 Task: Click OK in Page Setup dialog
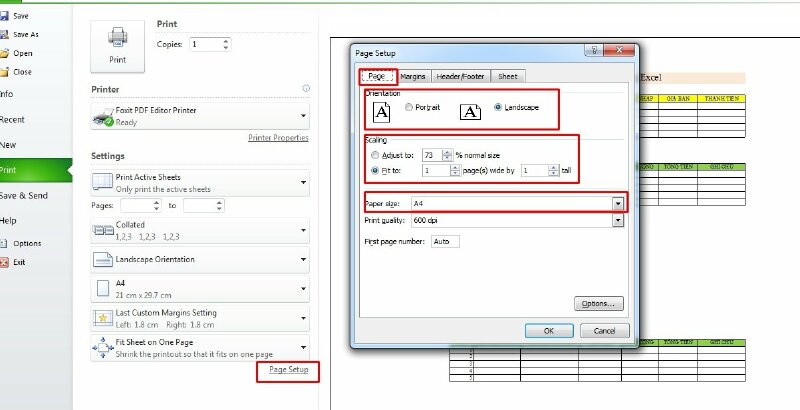(x=549, y=330)
